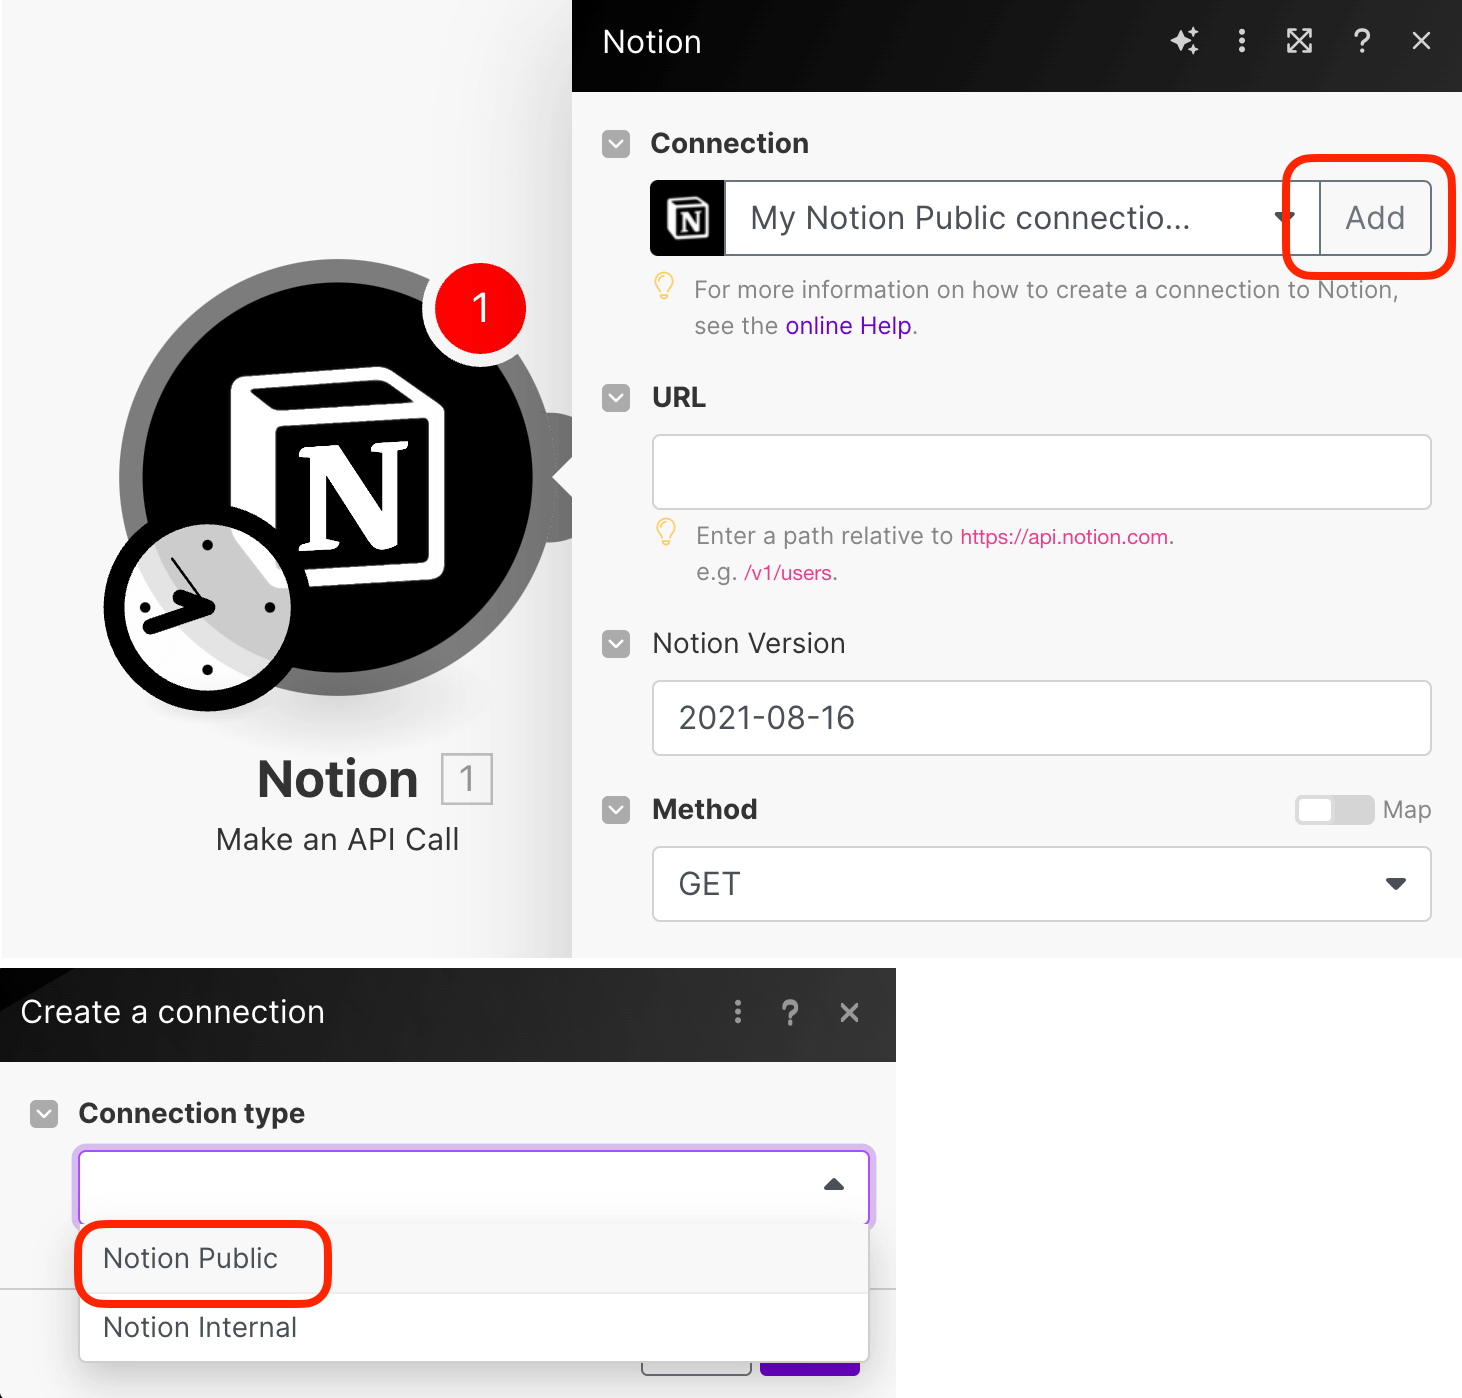Expand the Notion module to fullscreen

[1299, 41]
